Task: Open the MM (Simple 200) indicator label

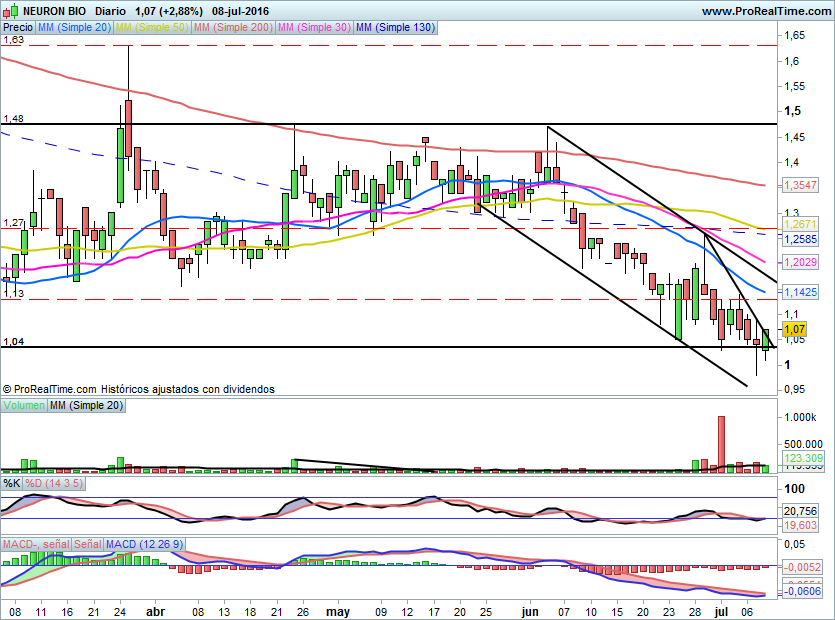Action: click(233, 28)
